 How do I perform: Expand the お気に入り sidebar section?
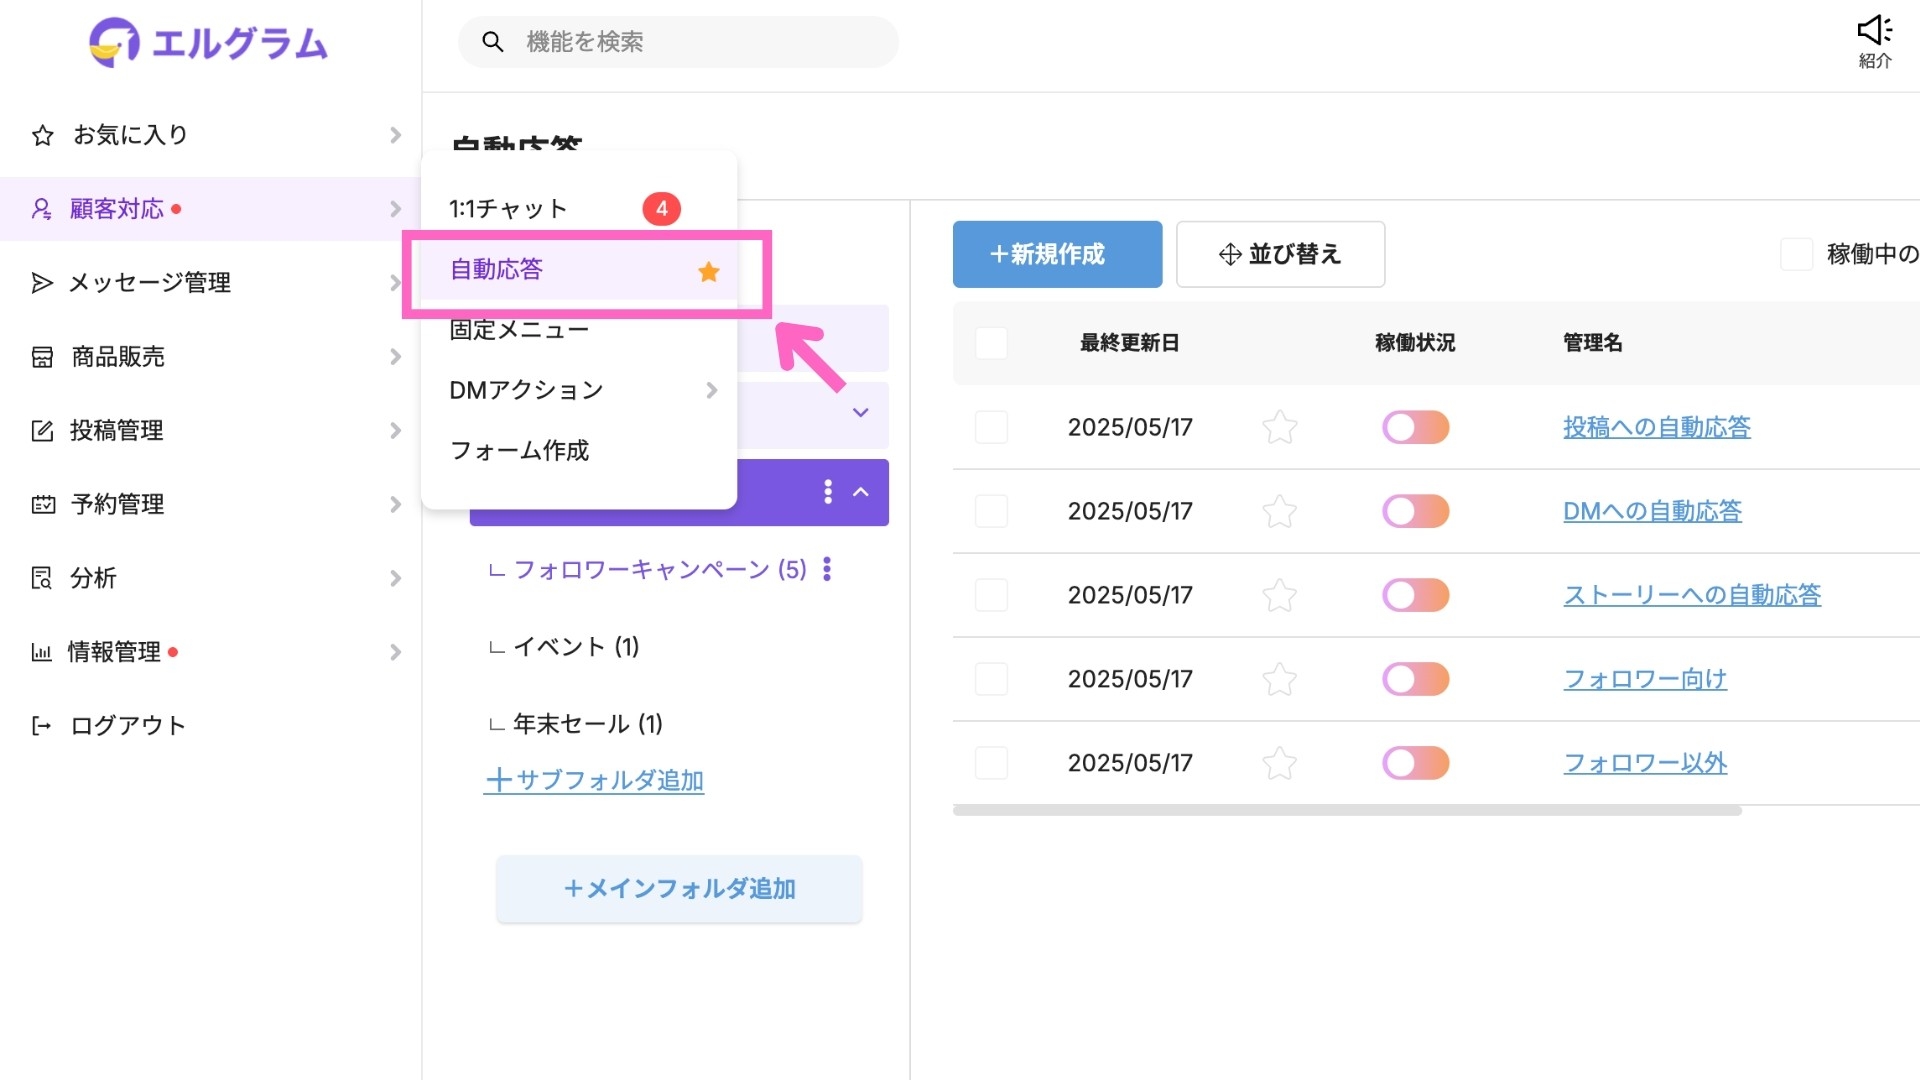(395, 135)
